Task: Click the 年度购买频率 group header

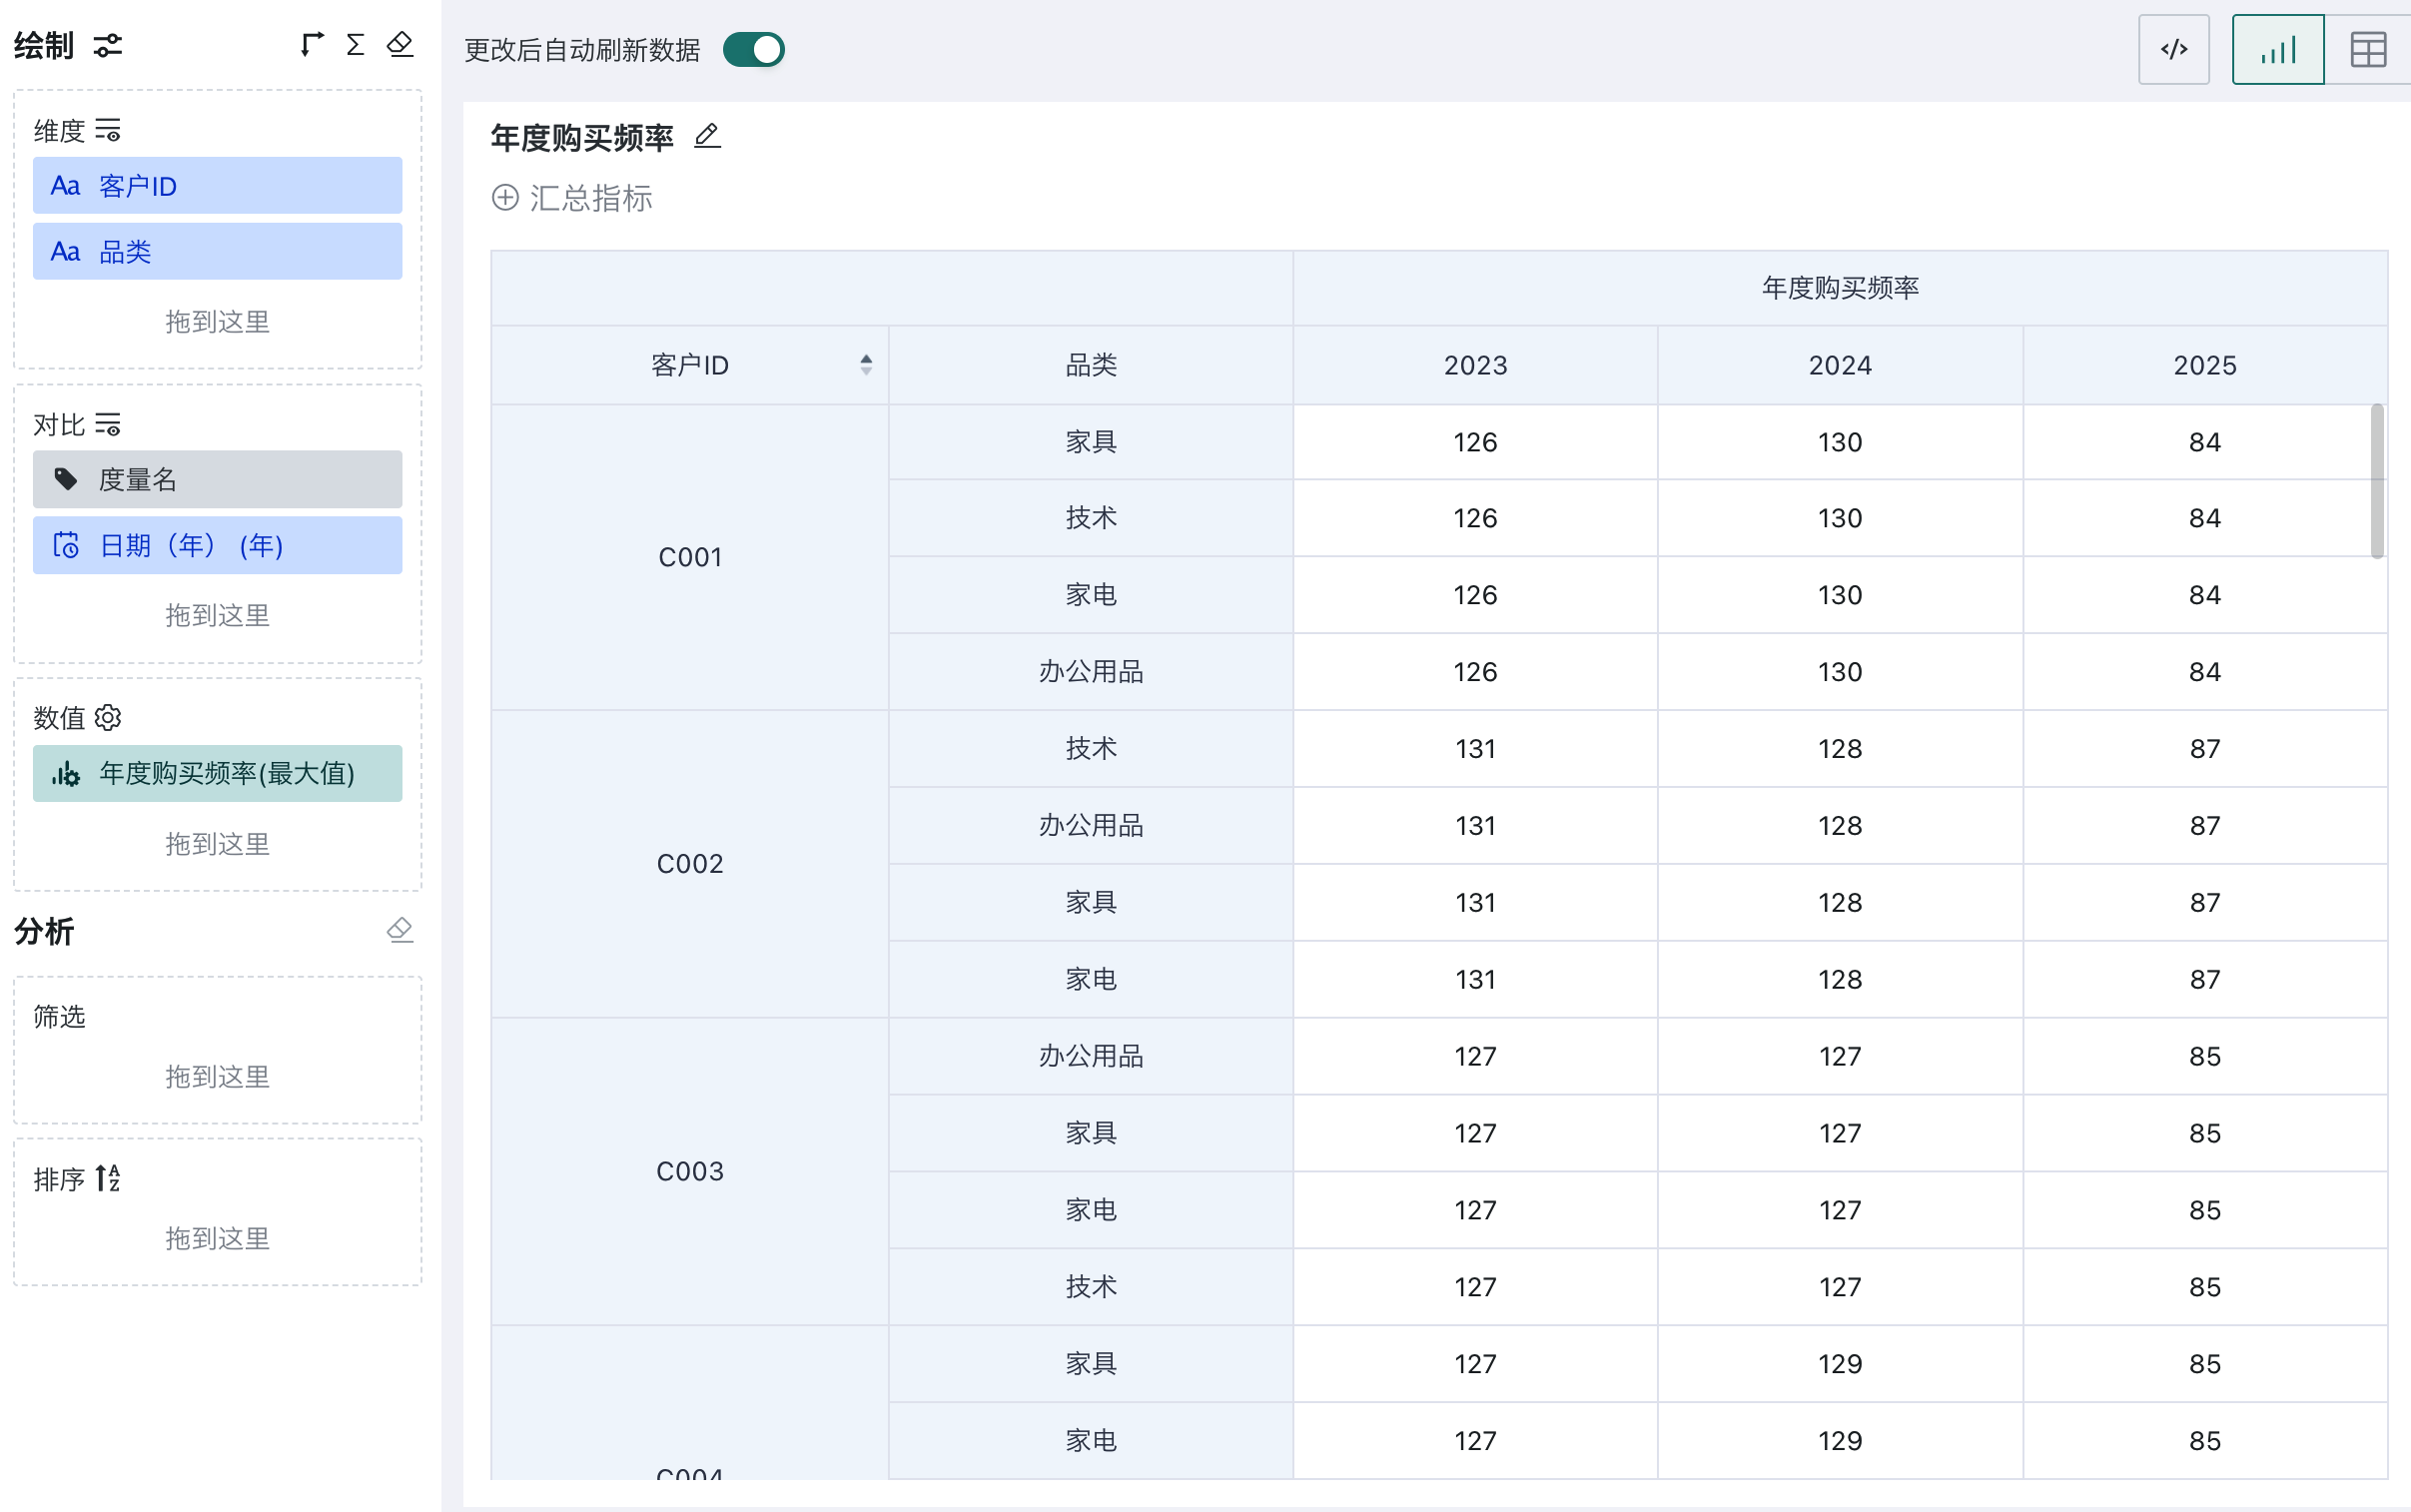Action: [x=1840, y=288]
